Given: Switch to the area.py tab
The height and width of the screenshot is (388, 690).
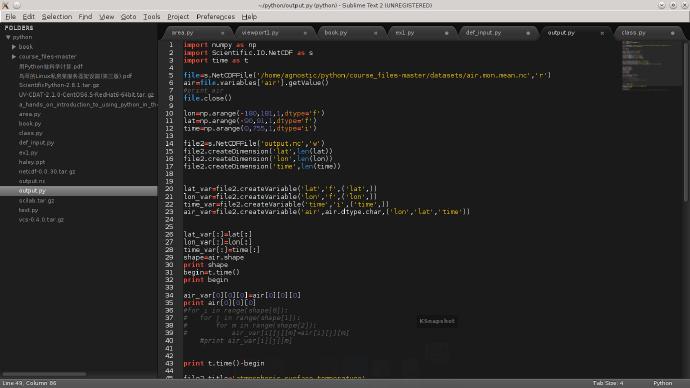Looking at the screenshot, I should [x=182, y=33].
